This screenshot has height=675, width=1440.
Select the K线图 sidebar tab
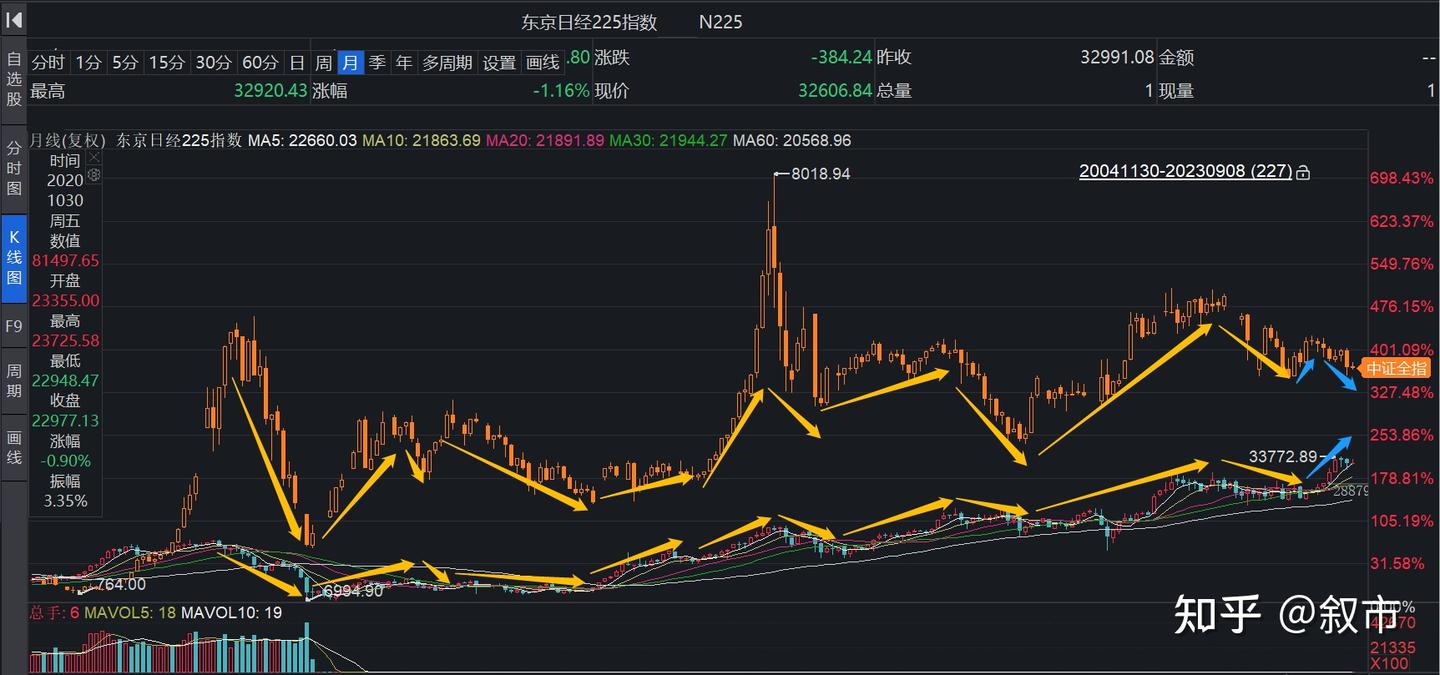[13, 258]
